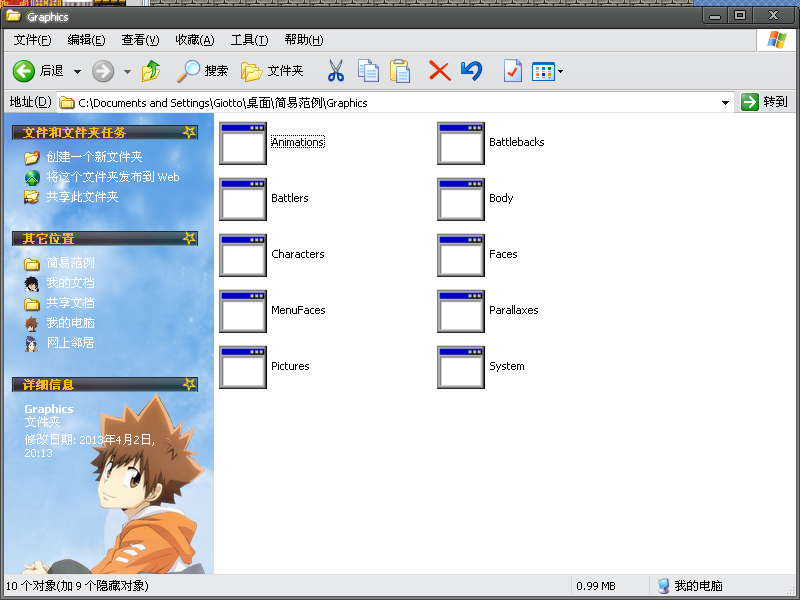Collapse the 文件和文件夹任务 panel
The width and height of the screenshot is (800, 600).
coord(189,133)
